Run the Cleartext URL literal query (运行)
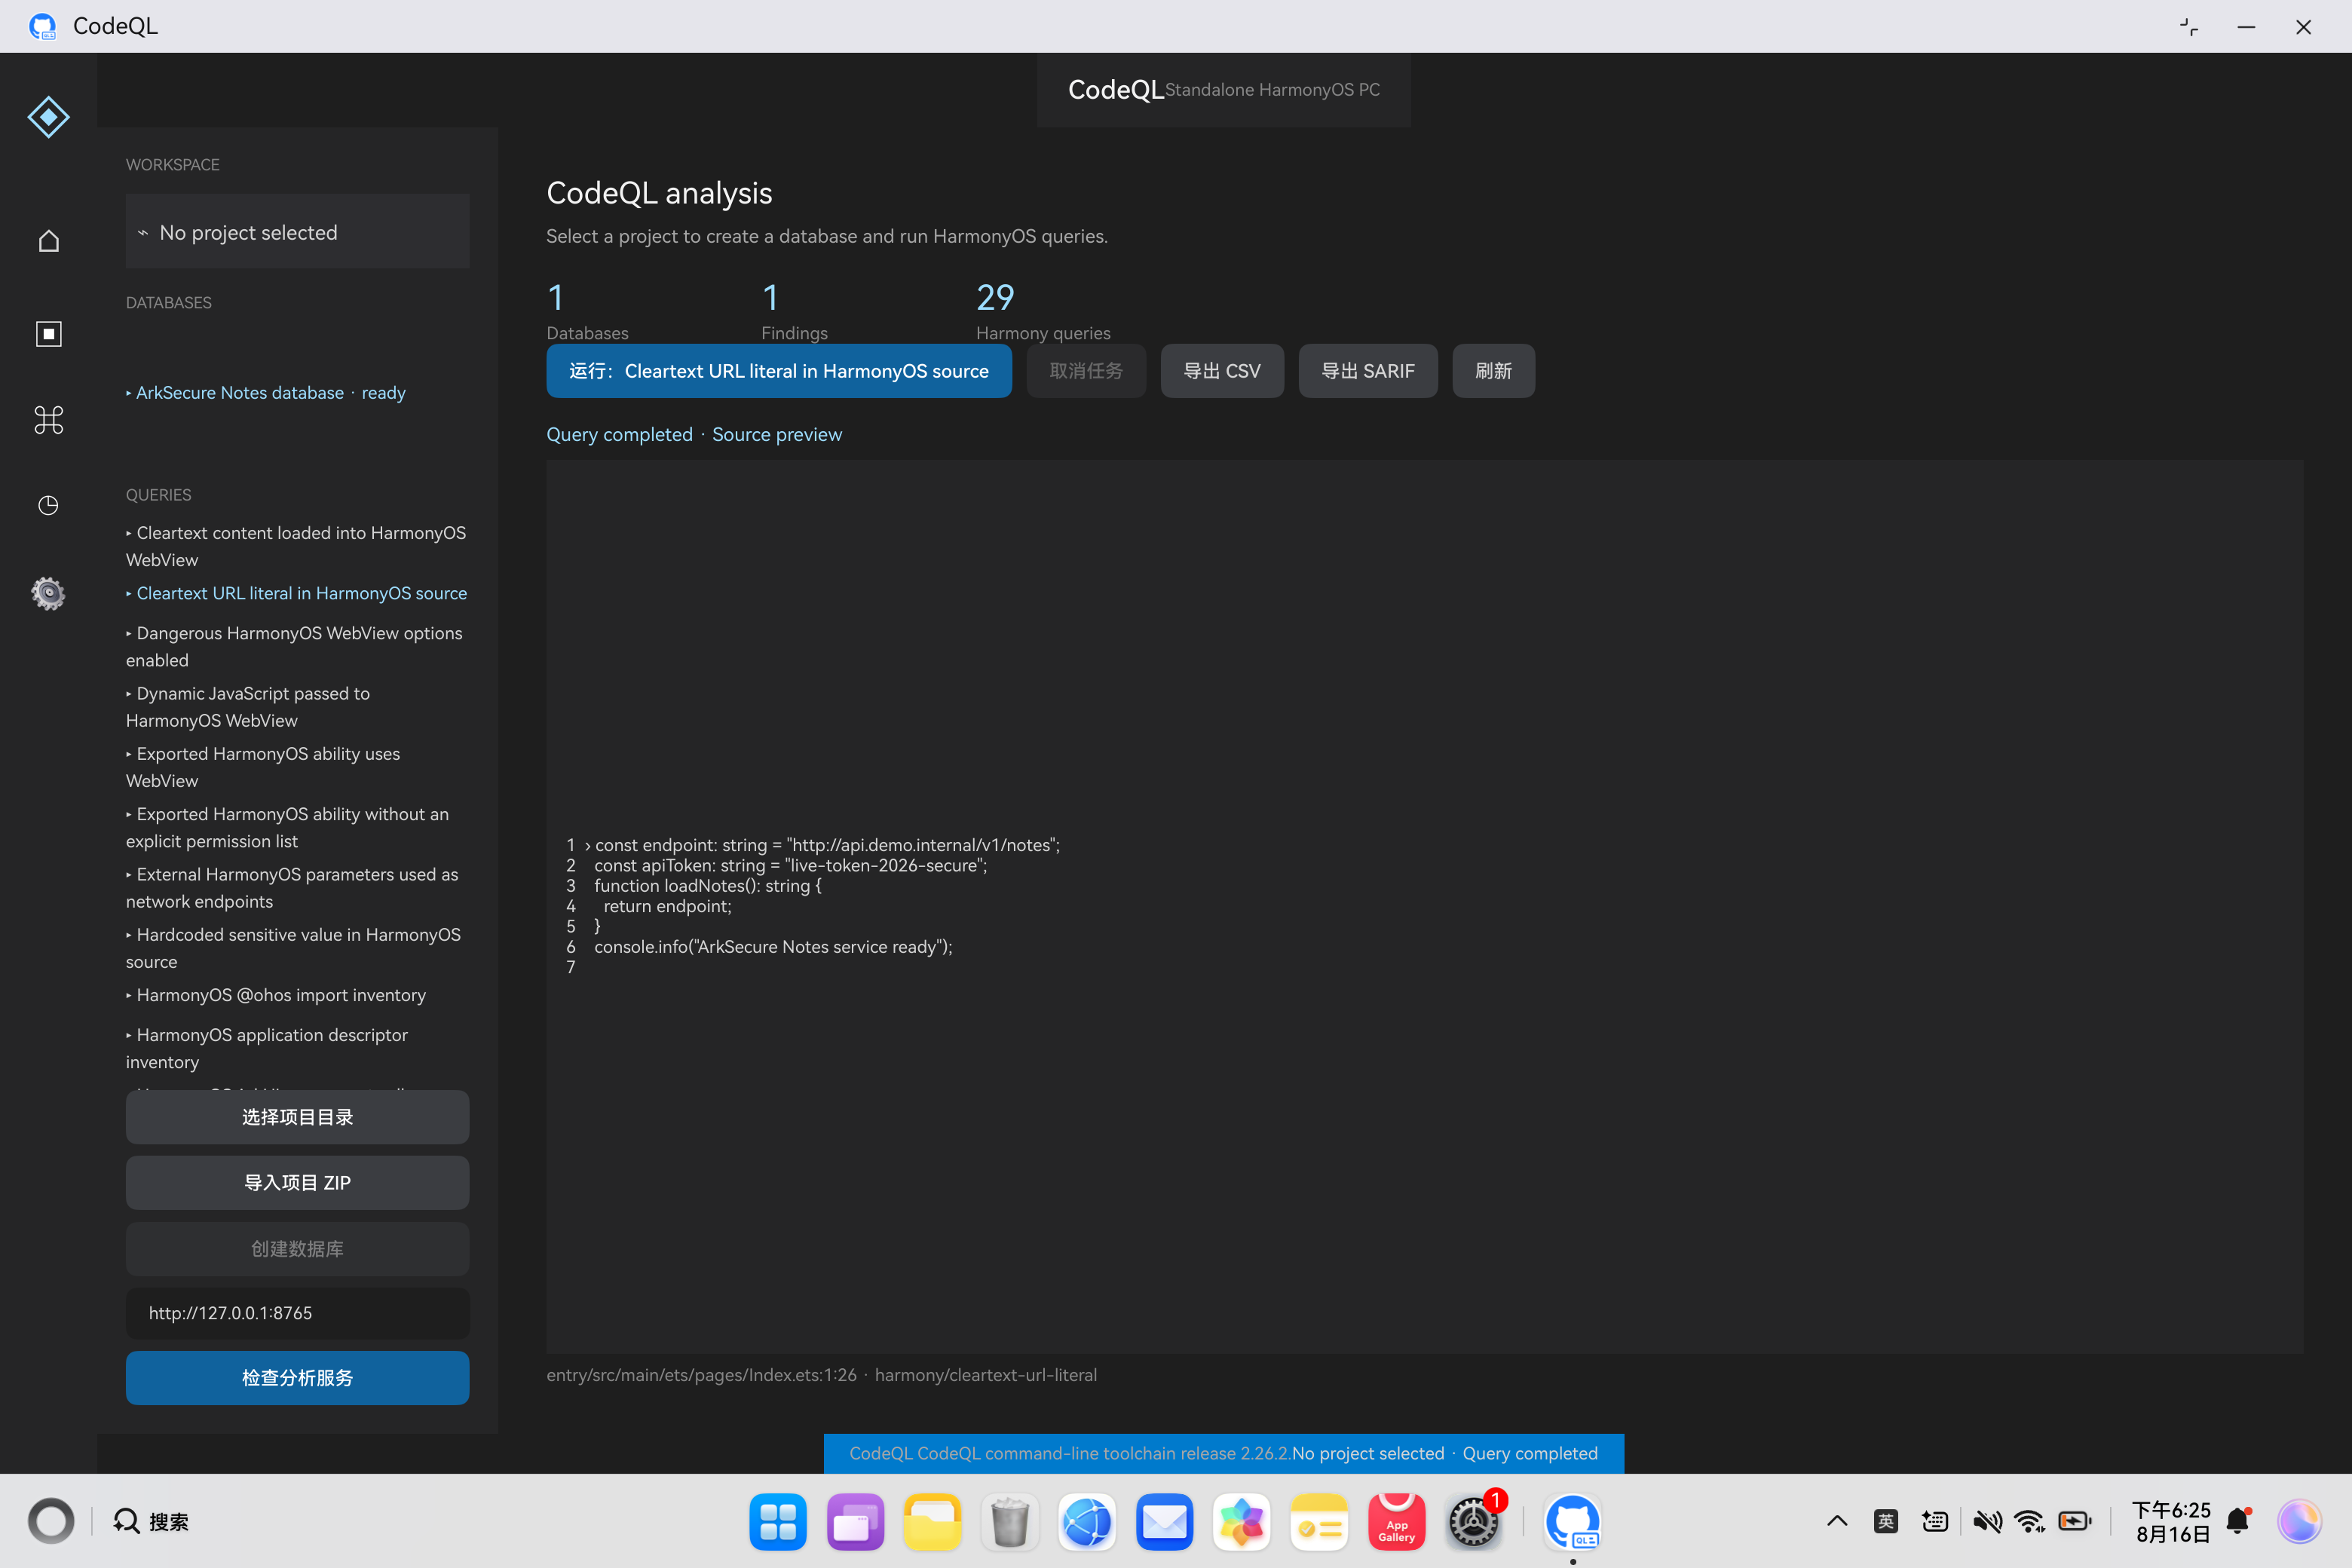 click(x=779, y=371)
